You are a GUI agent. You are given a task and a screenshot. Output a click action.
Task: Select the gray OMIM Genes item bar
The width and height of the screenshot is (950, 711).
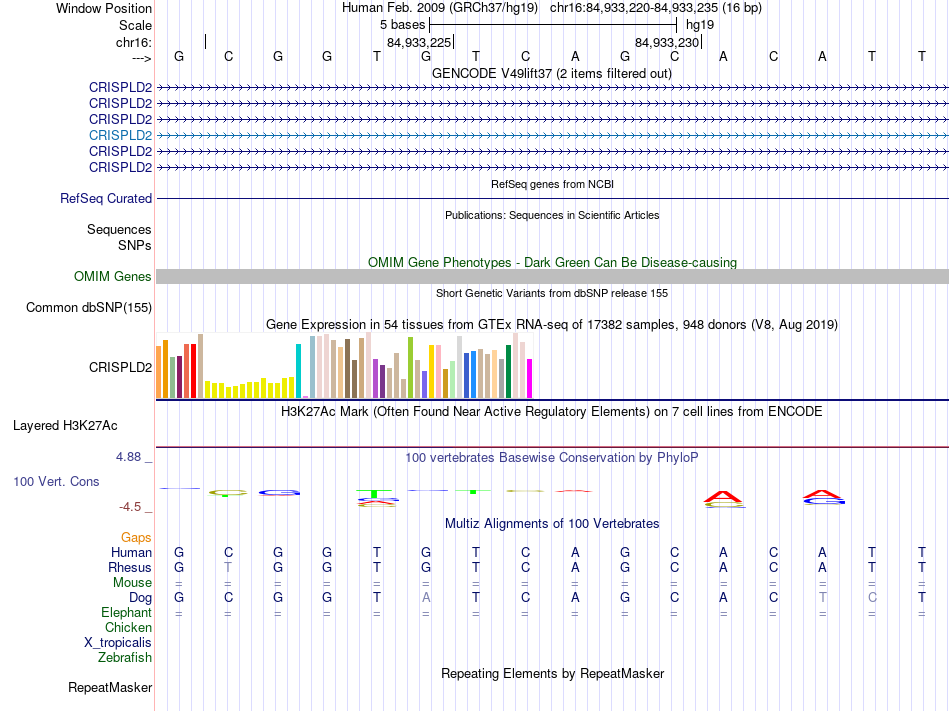pos(552,277)
